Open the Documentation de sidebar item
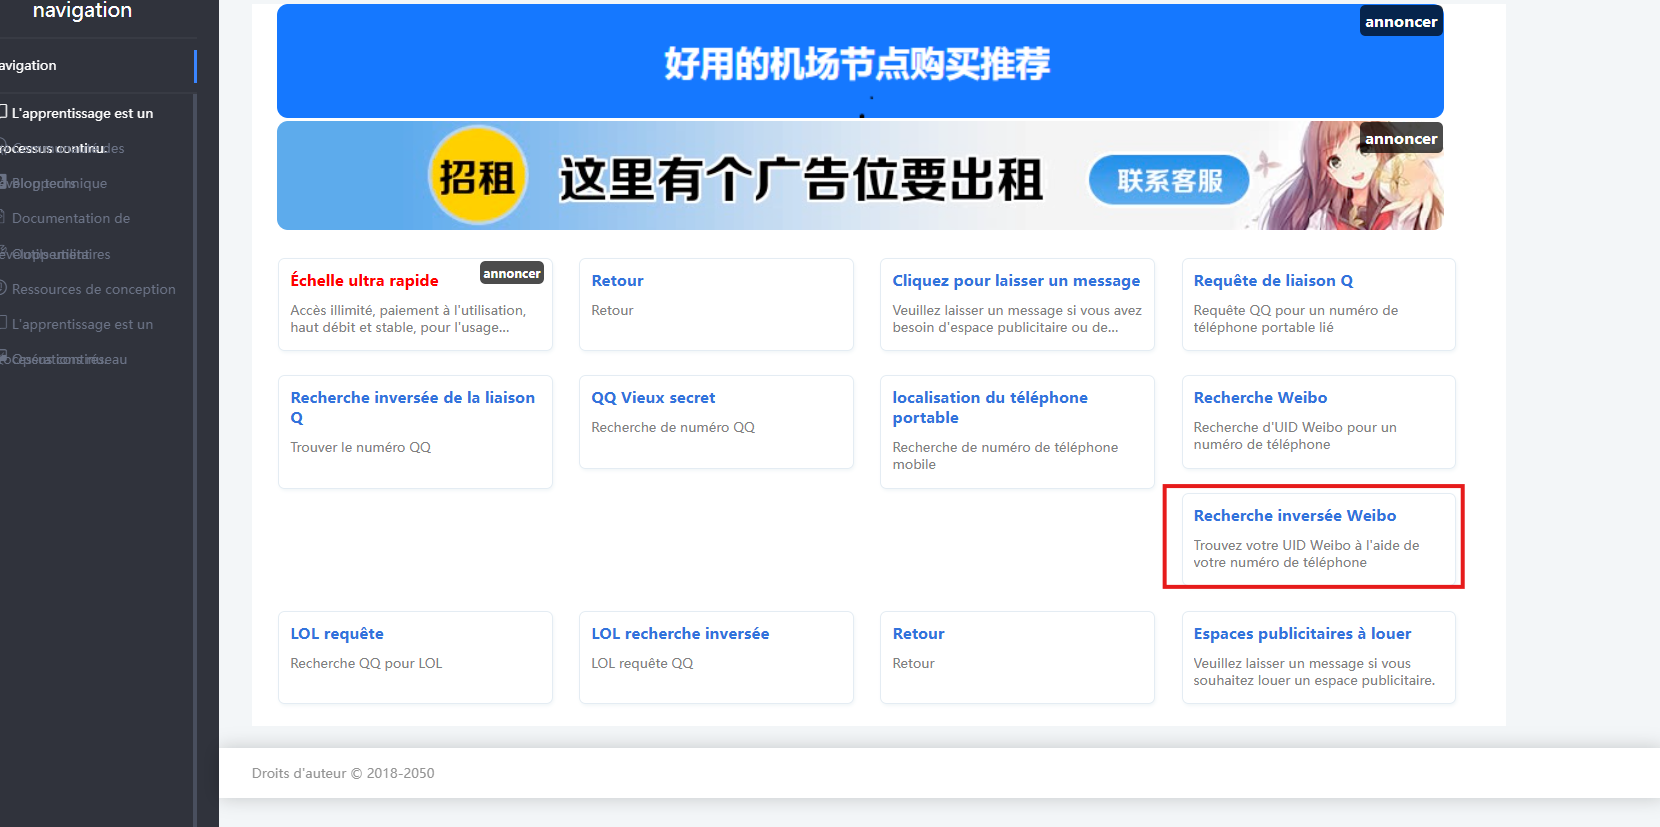The image size is (1660, 827). click(x=70, y=218)
